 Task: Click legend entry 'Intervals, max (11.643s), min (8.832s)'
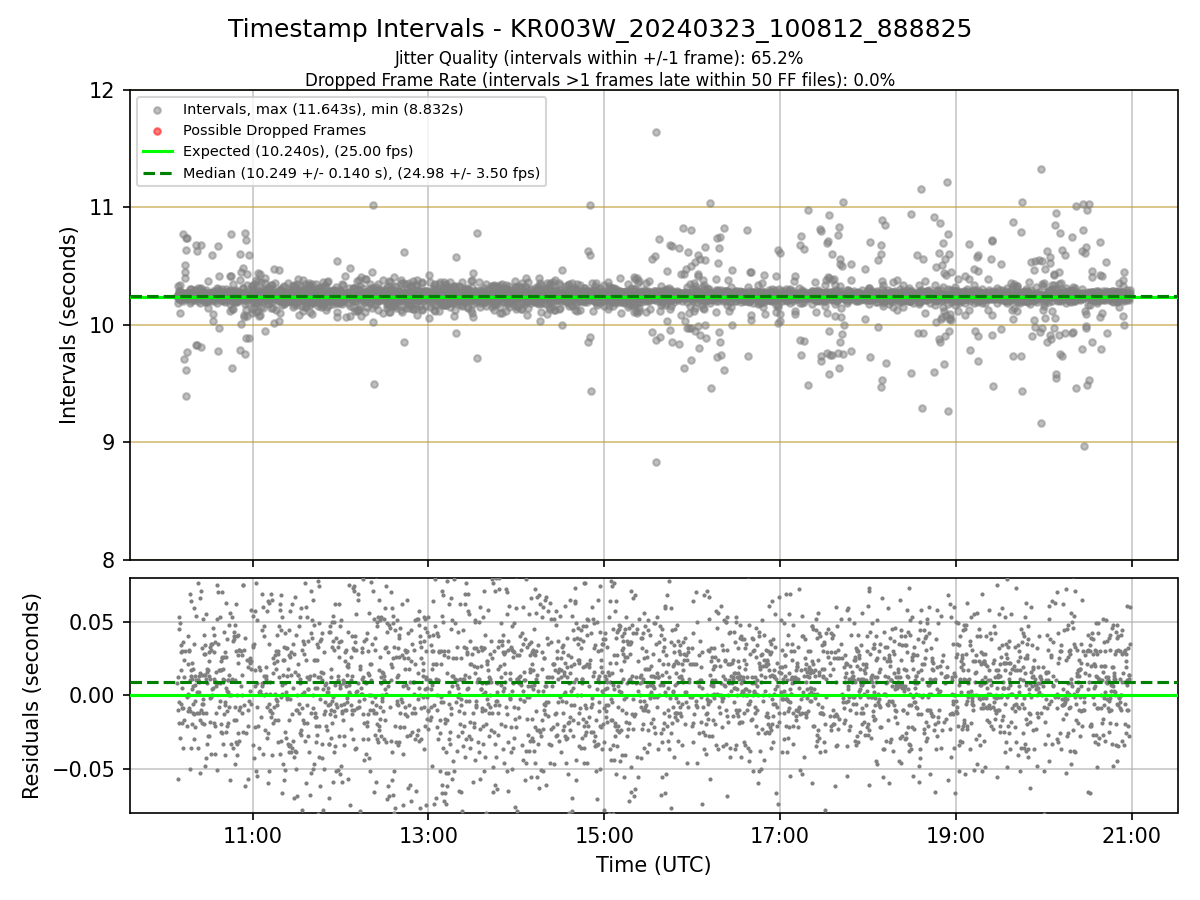[323, 108]
